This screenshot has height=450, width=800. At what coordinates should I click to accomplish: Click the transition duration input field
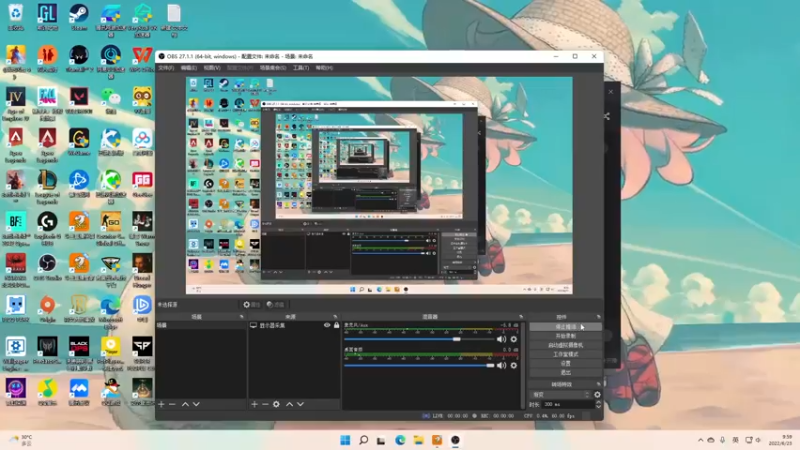[x=567, y=404]
